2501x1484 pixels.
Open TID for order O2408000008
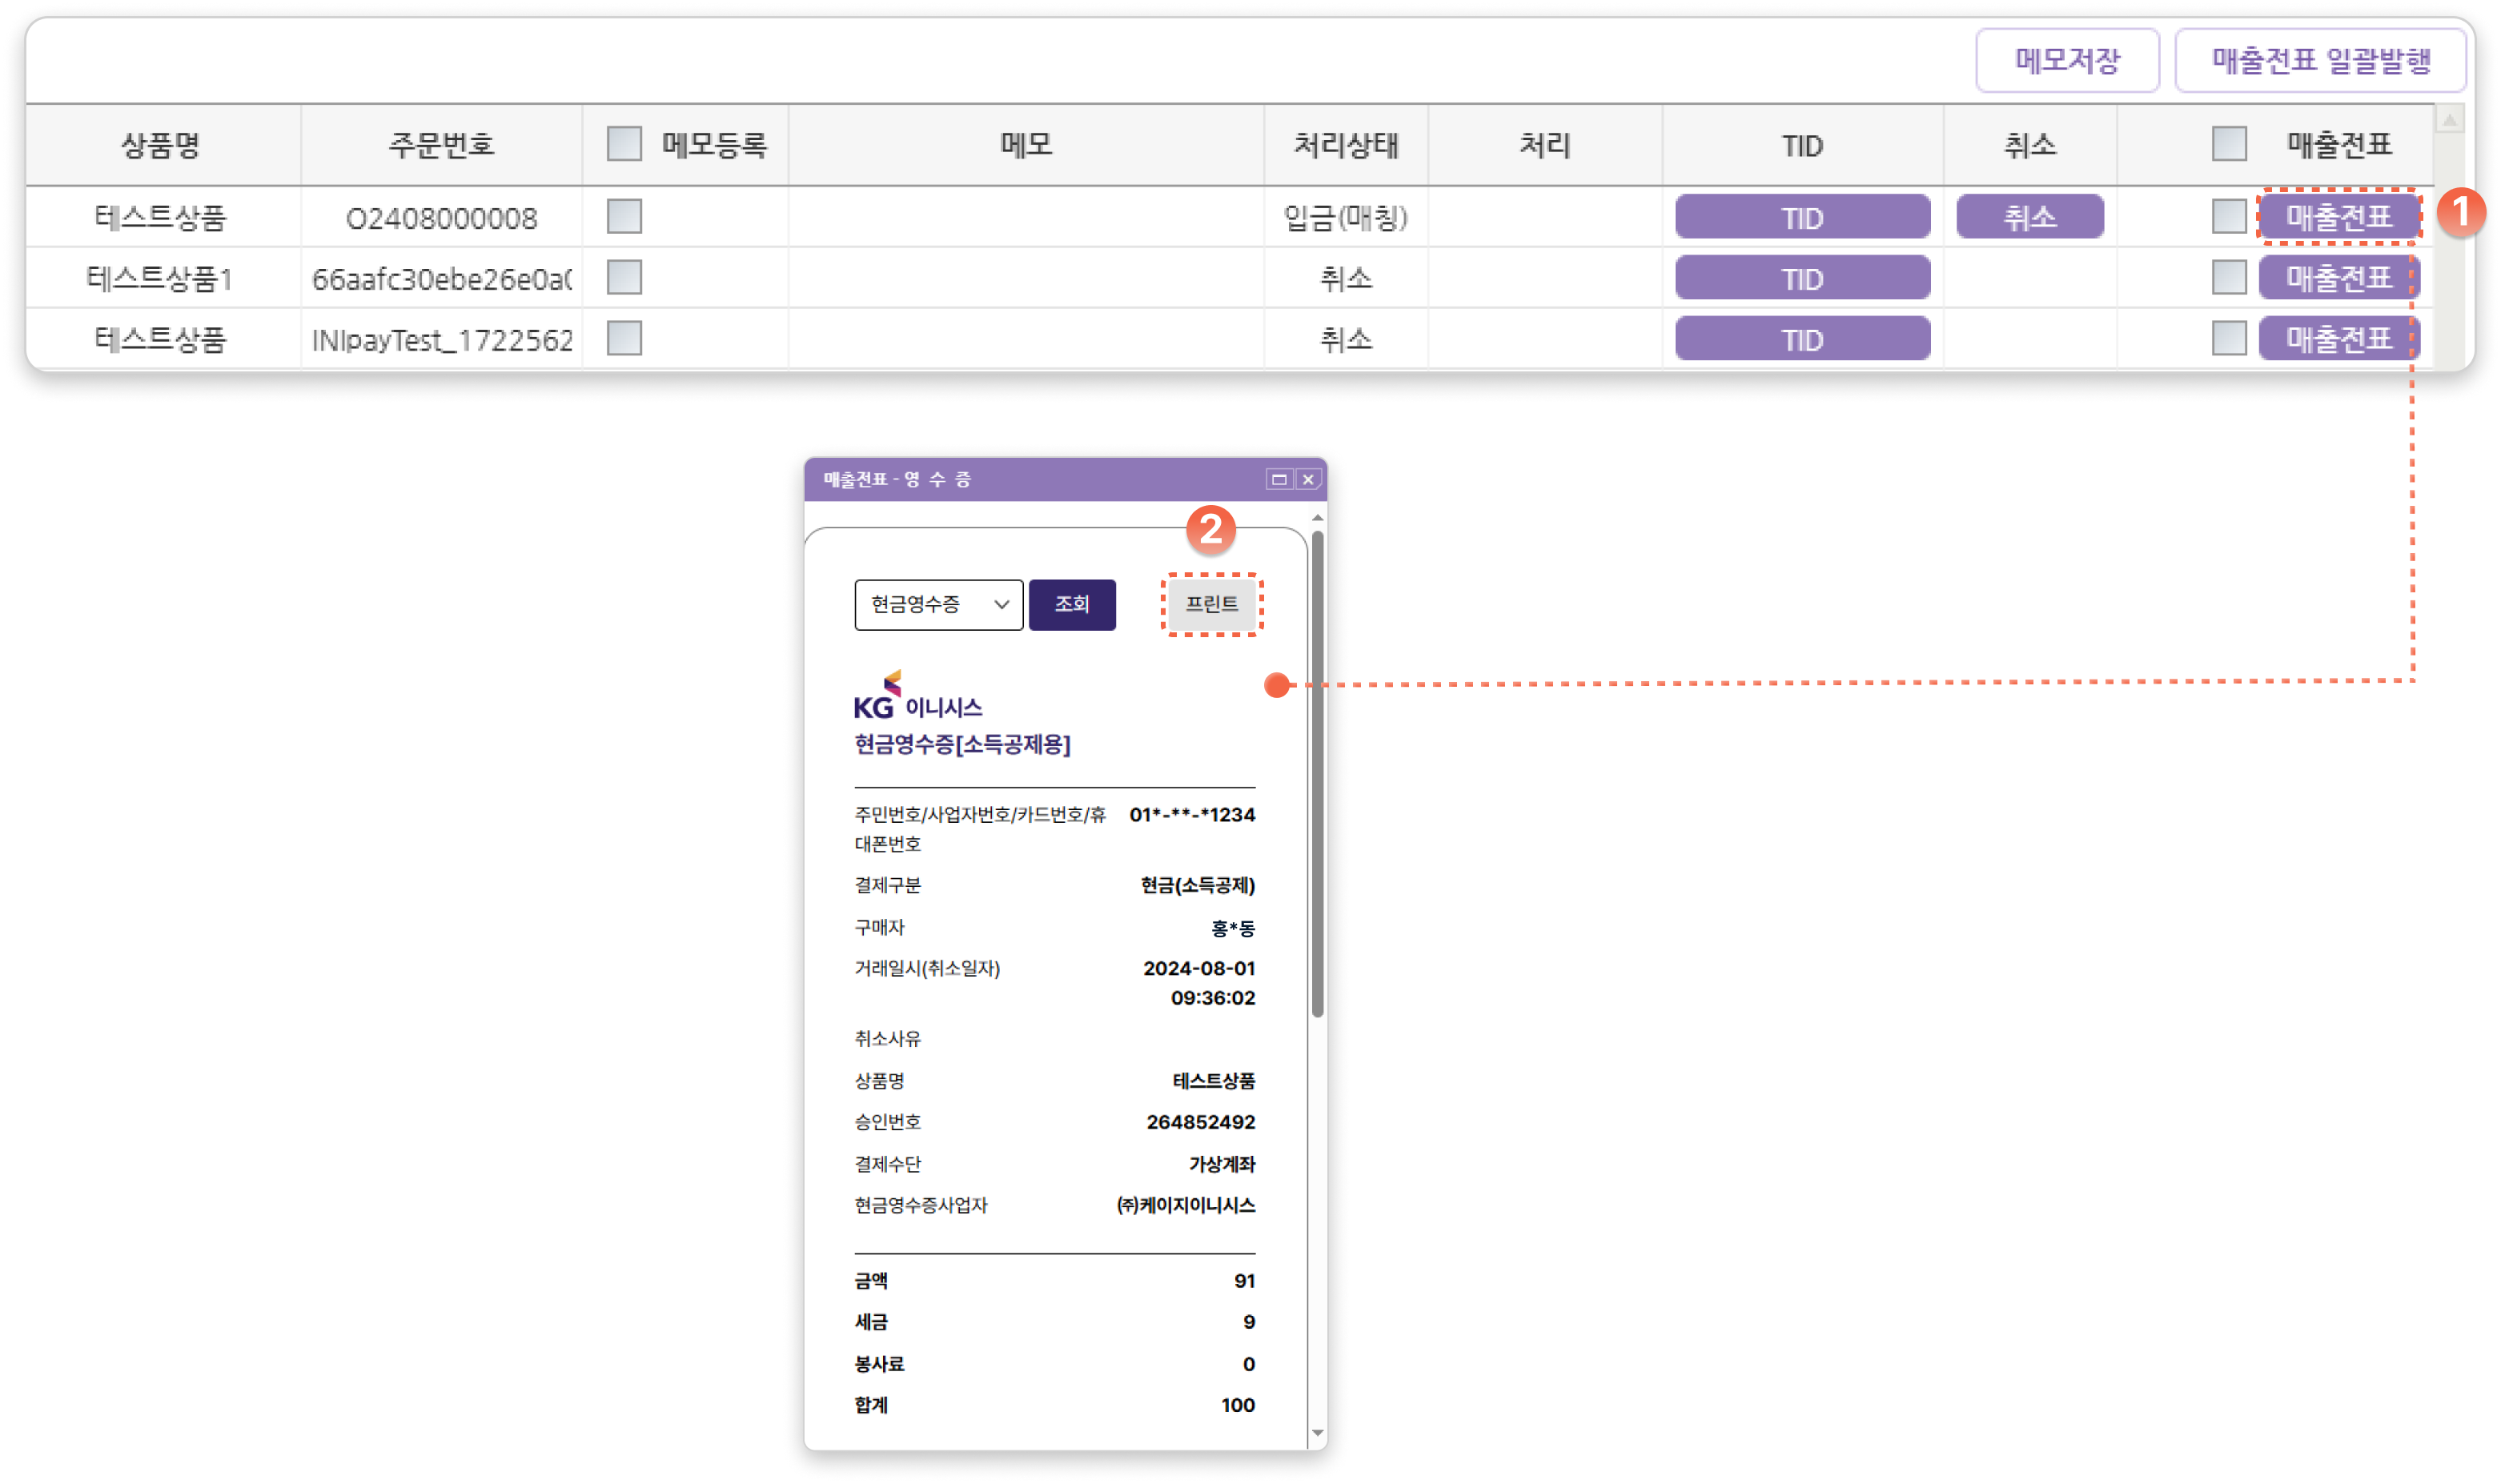[1802, 217]
